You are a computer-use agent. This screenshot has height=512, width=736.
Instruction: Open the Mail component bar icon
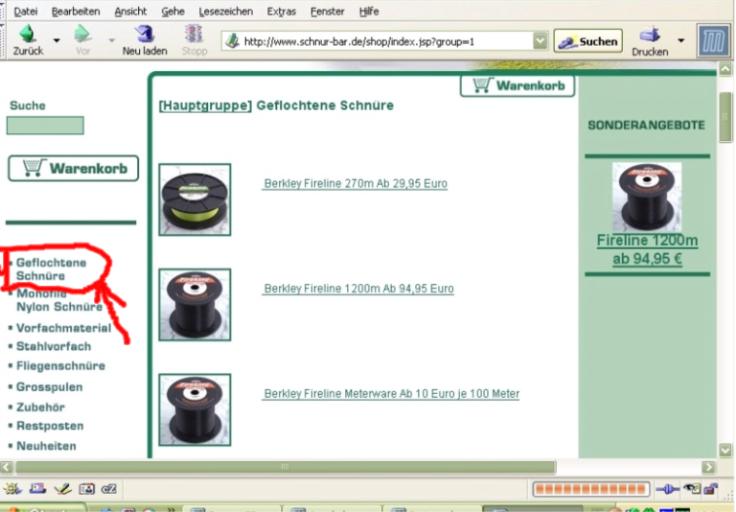click(38, 489)
